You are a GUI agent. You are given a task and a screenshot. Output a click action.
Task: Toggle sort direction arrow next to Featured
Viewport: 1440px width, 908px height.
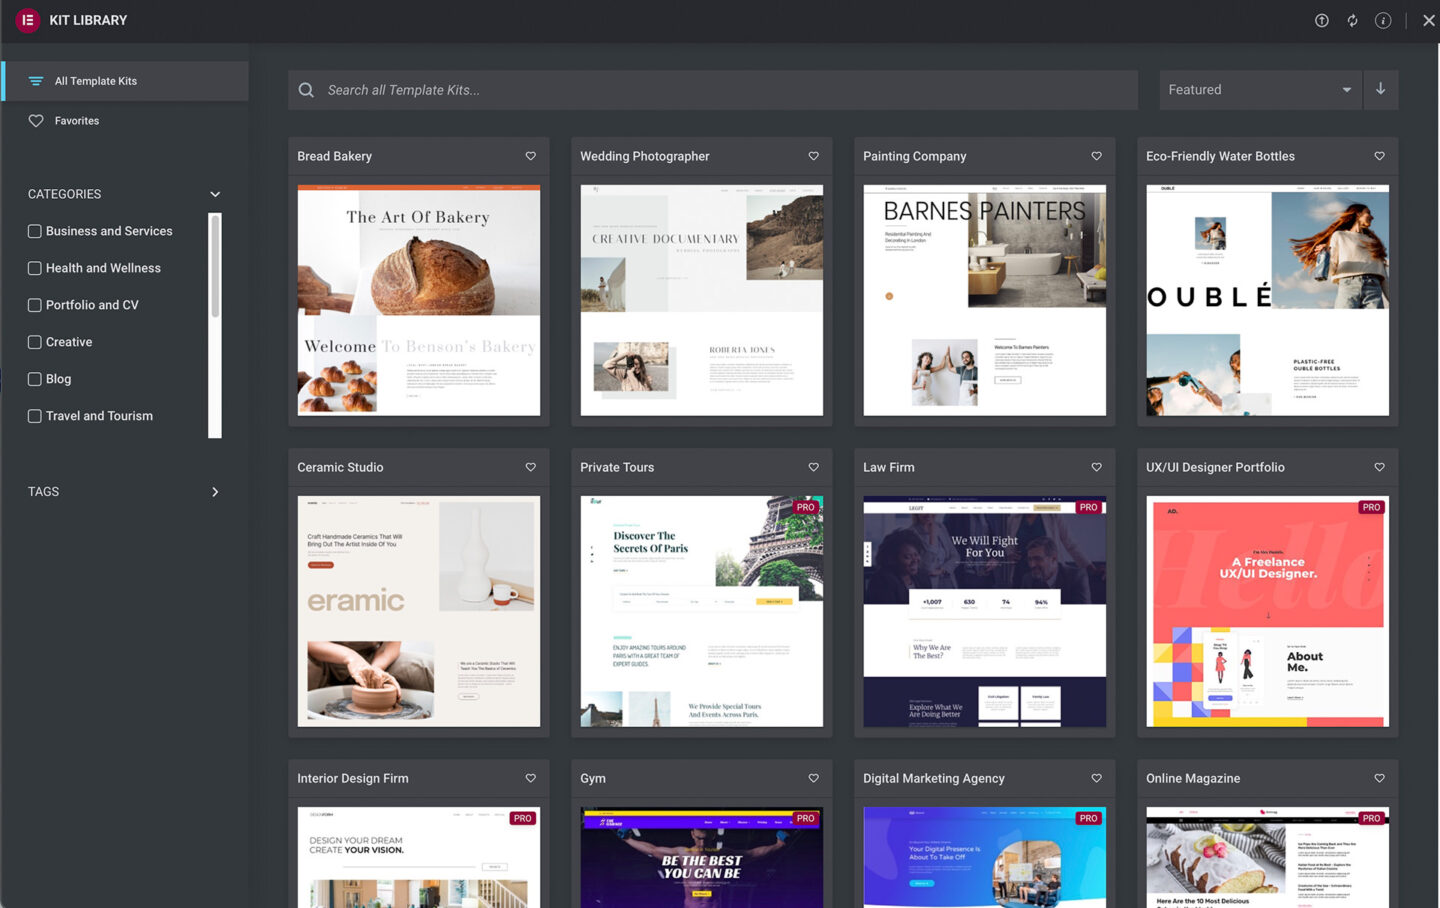(x=1380, y=89)
